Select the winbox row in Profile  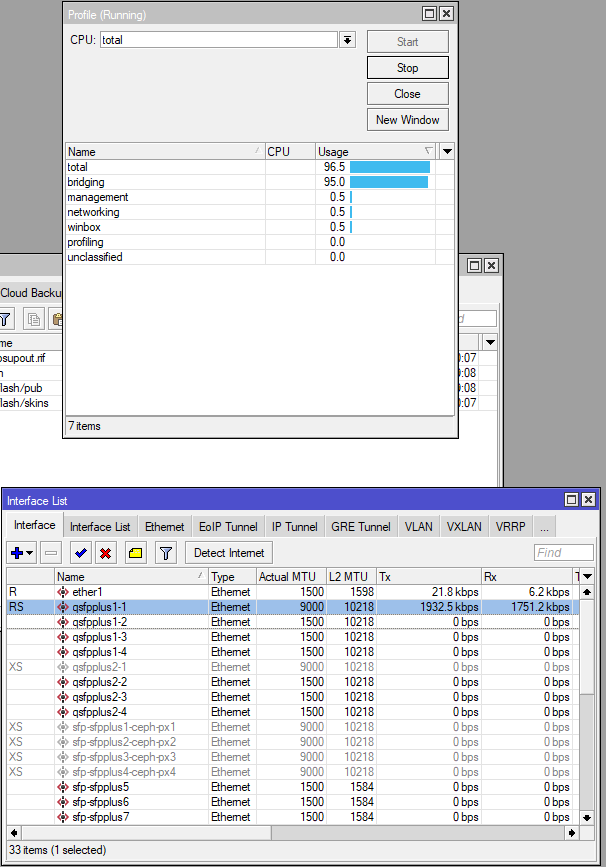pyautogui.click(x=259, y=227)
